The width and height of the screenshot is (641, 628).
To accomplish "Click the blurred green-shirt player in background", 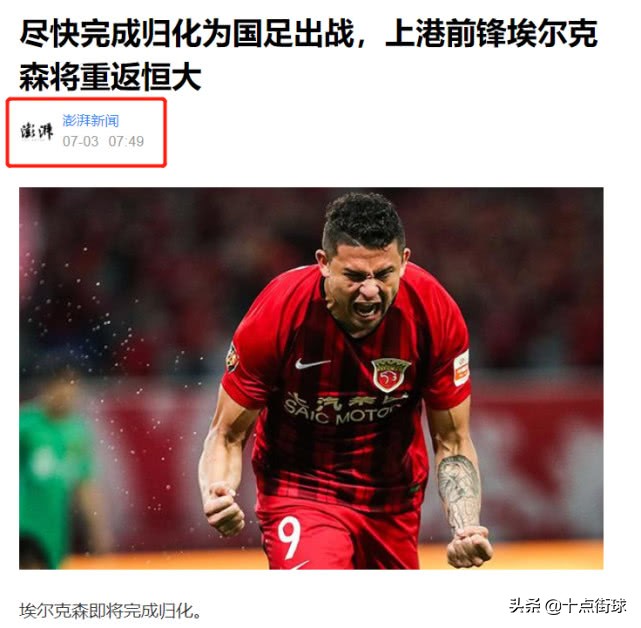I will click(56, 470).
